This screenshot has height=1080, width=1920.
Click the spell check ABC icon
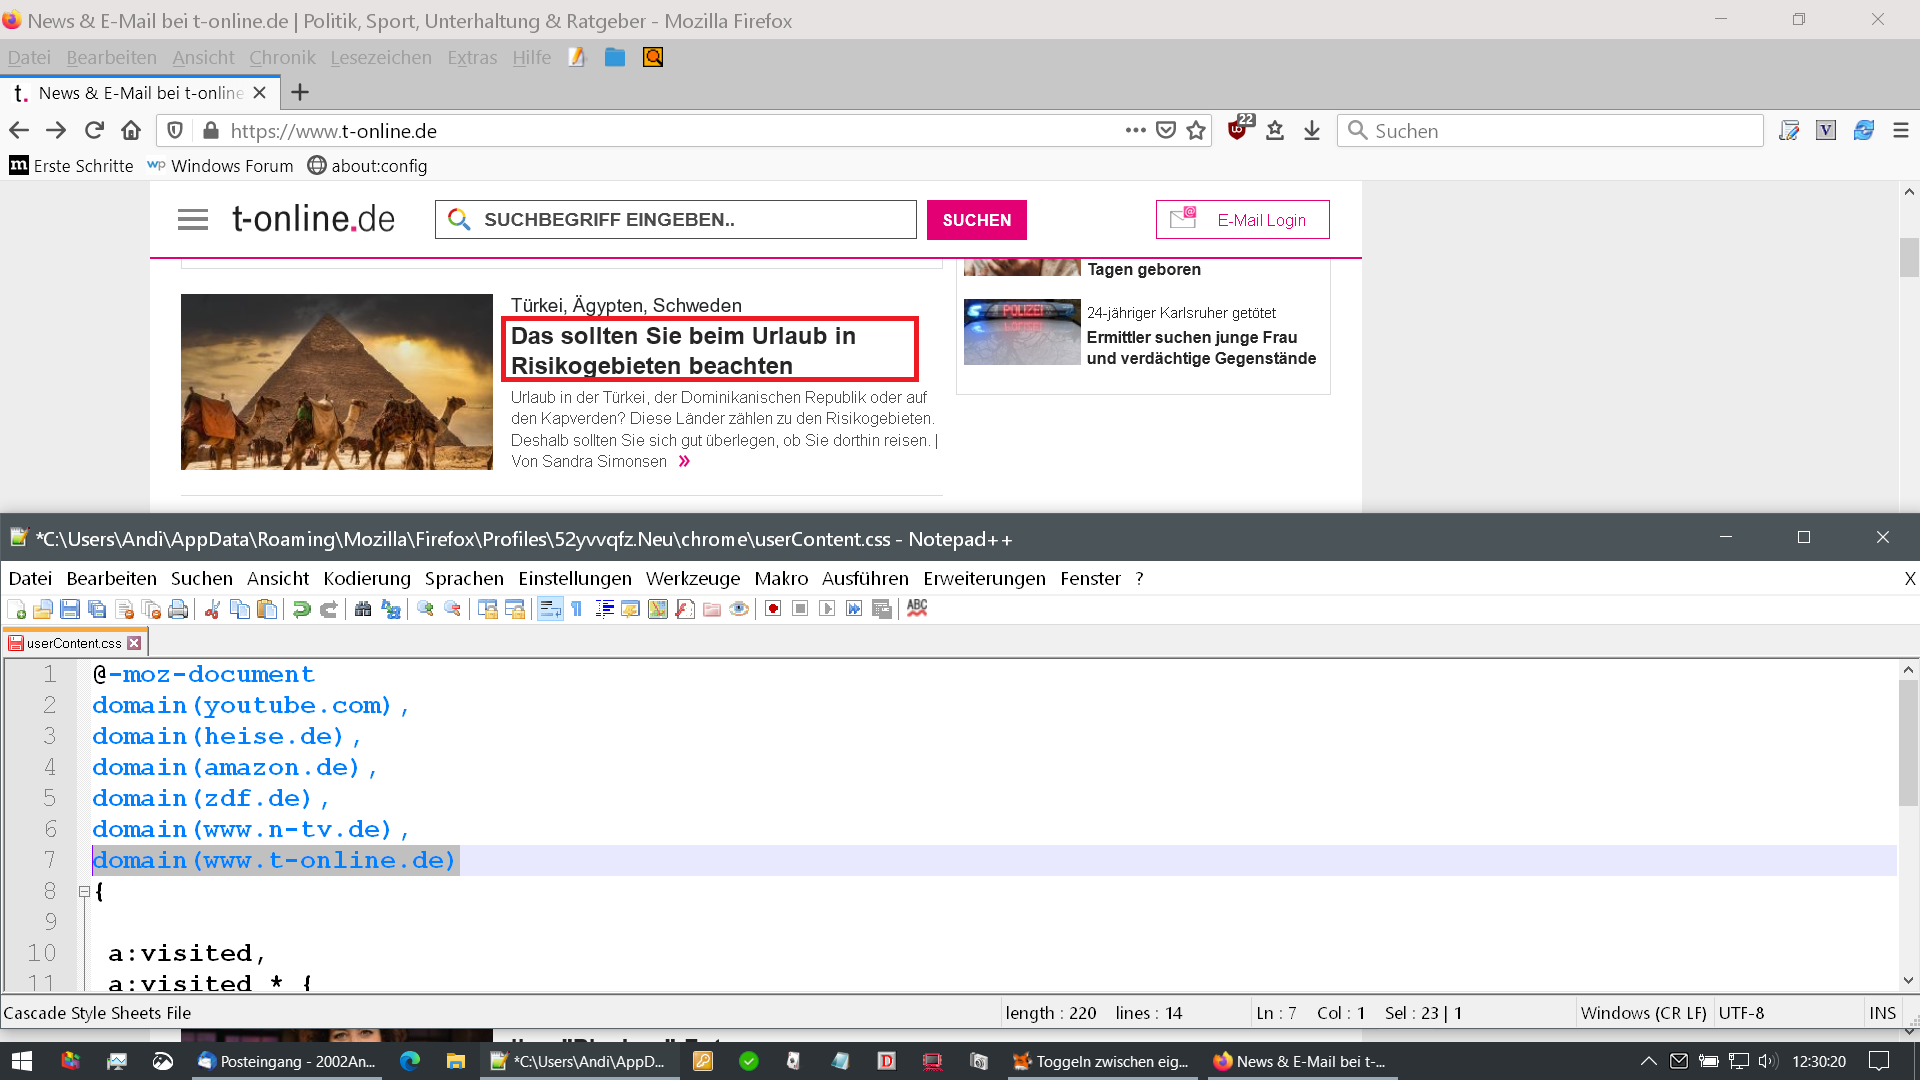[917, 608]
